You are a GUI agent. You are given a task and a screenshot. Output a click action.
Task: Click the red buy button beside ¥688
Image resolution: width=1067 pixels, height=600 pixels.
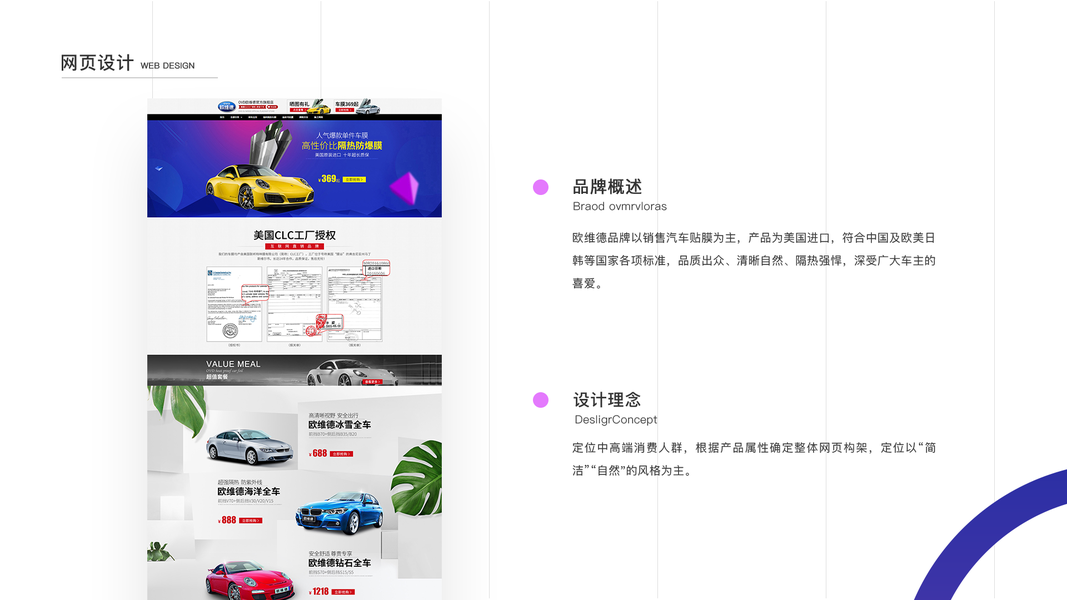tap(342, 454)
